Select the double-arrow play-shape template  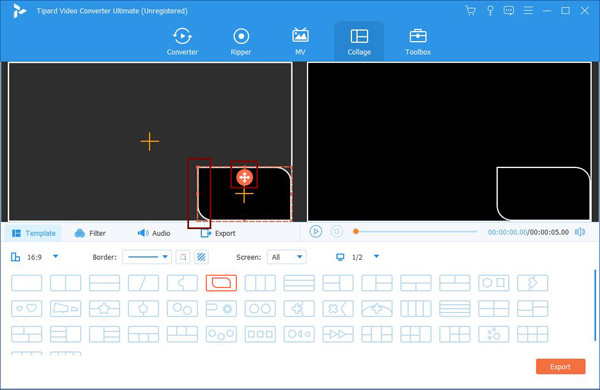[x=338, y=334]
